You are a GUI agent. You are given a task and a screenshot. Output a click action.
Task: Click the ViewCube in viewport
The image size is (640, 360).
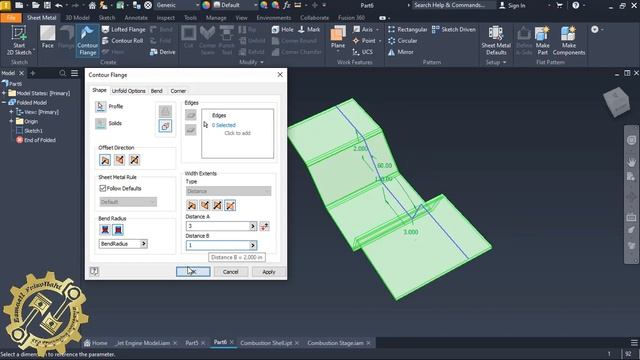(x=617, y=102)
